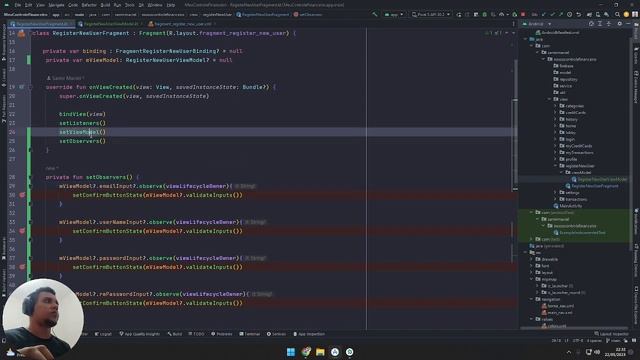Toggle breakpoint on line 34
Viewport: 640px width, 360px height.
tap(22, 231)
